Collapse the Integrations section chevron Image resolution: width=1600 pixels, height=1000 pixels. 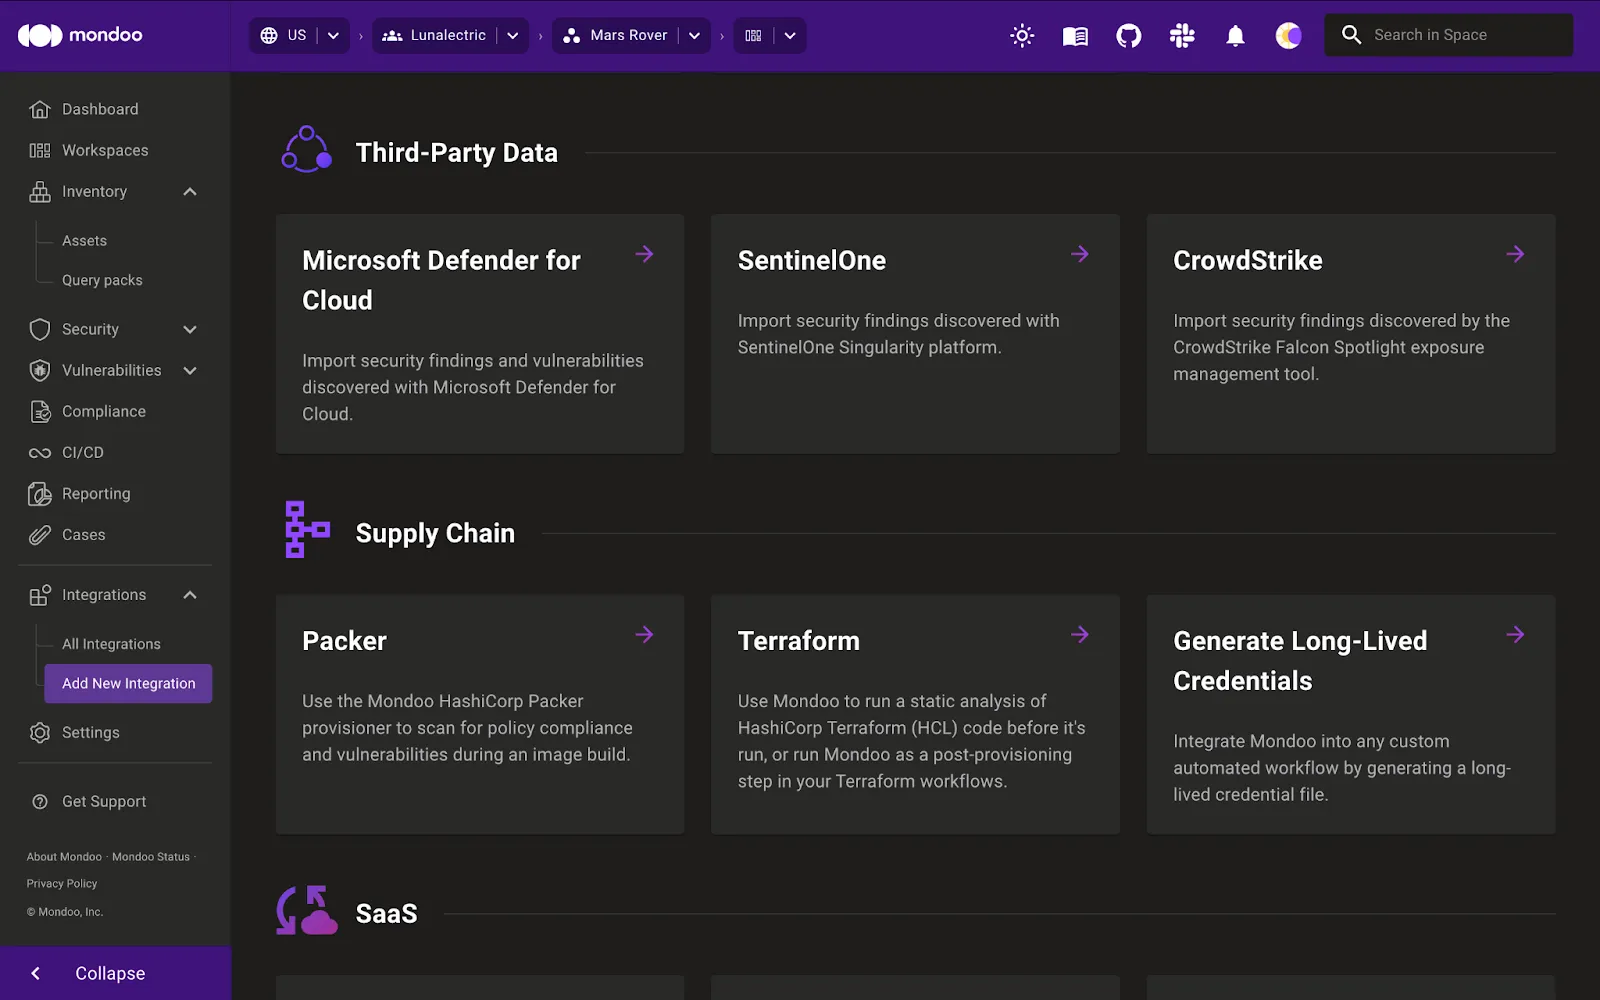click(x=190, y=595)
